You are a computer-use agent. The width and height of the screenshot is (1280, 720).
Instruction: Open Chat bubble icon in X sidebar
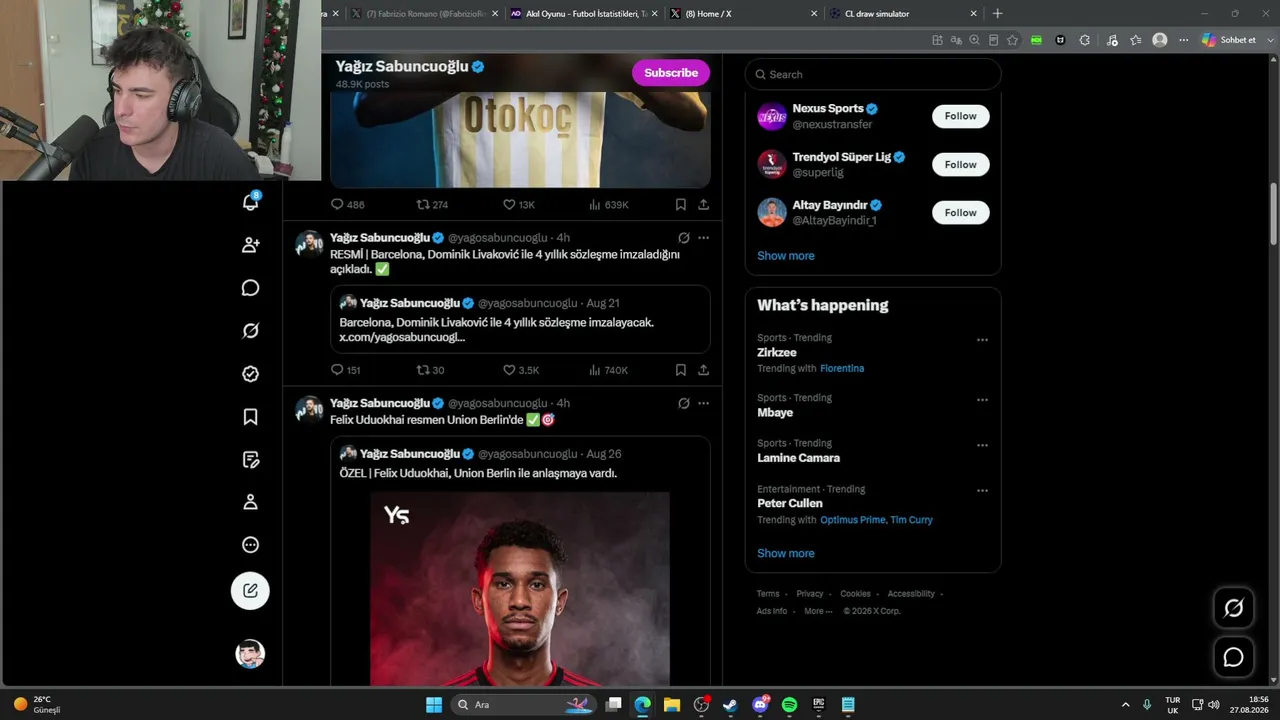click(250, 288)
